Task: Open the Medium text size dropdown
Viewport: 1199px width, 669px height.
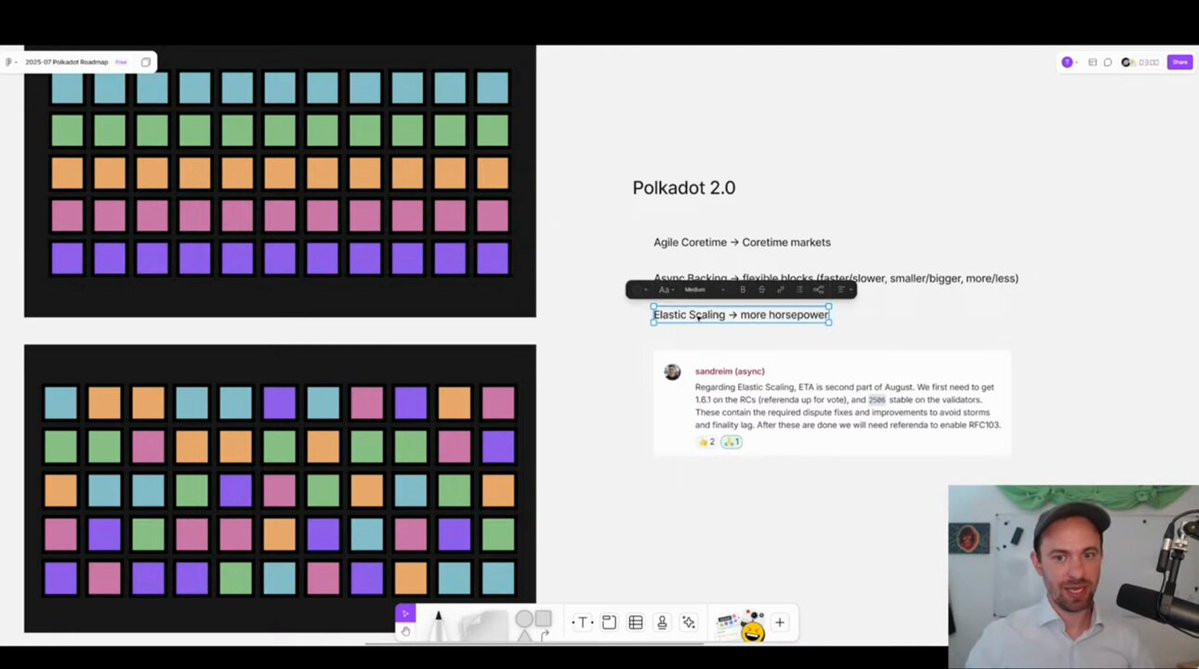Action: coord(704,290)
